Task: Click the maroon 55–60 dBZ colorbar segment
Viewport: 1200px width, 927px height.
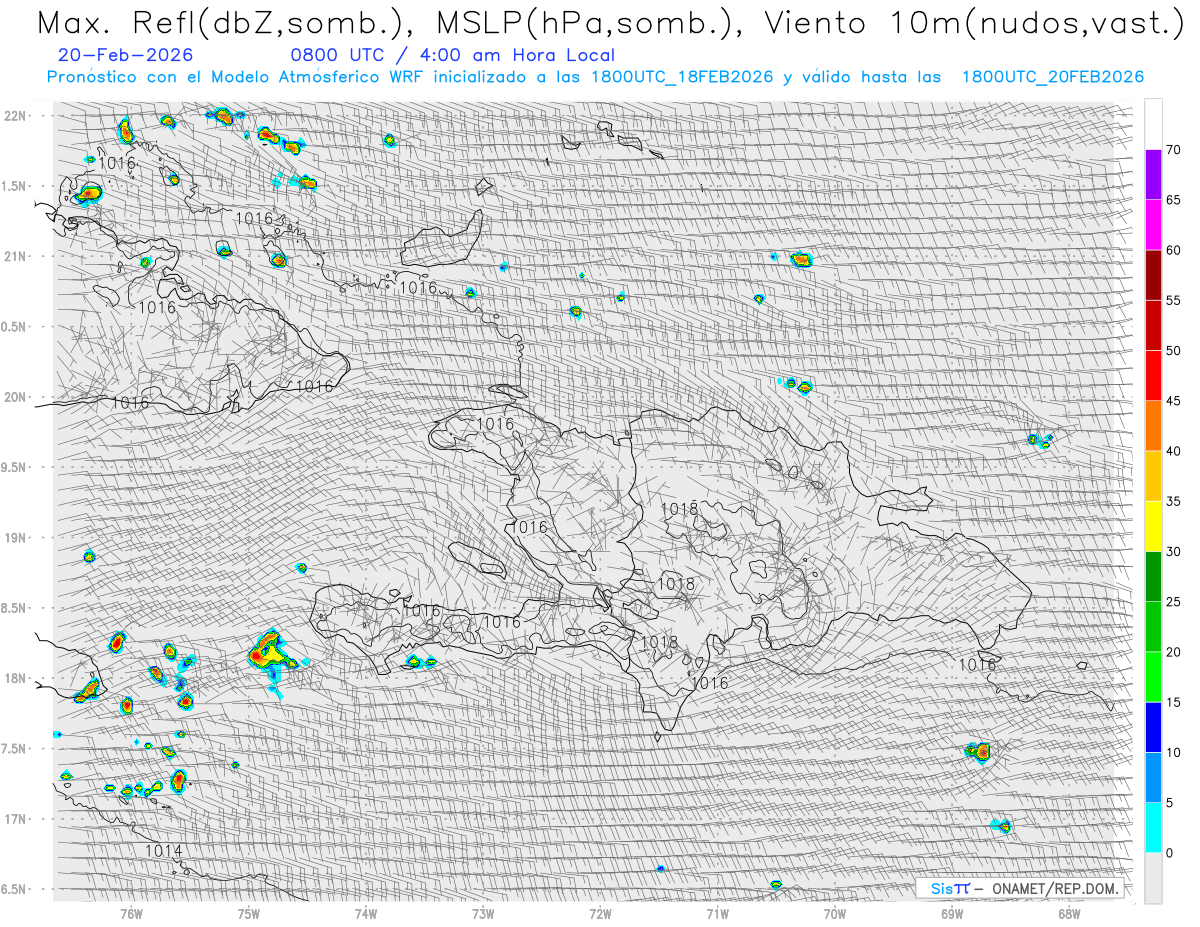Action: point(1153,276)
